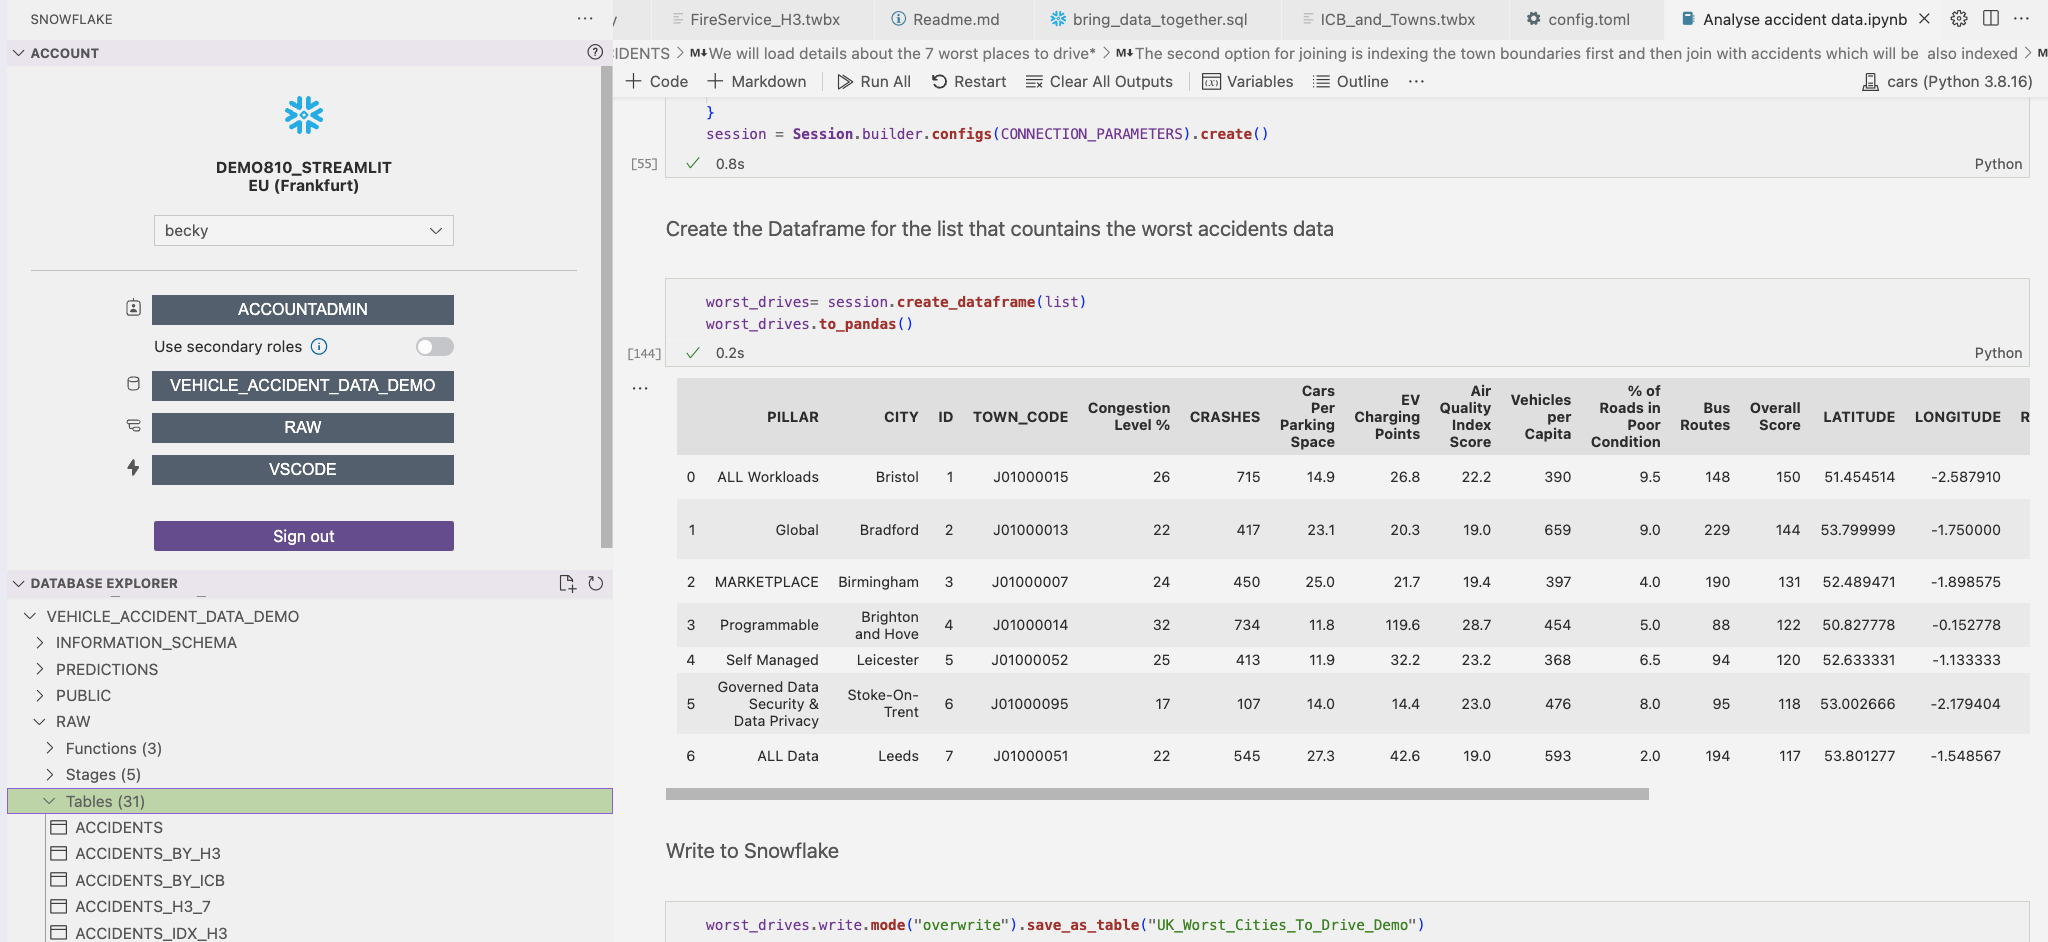Image resolution: width=2048 pixels, height=942 pixels.
Task: Clear All Outputs in the notebook
Action: [x=1099, y=82]
